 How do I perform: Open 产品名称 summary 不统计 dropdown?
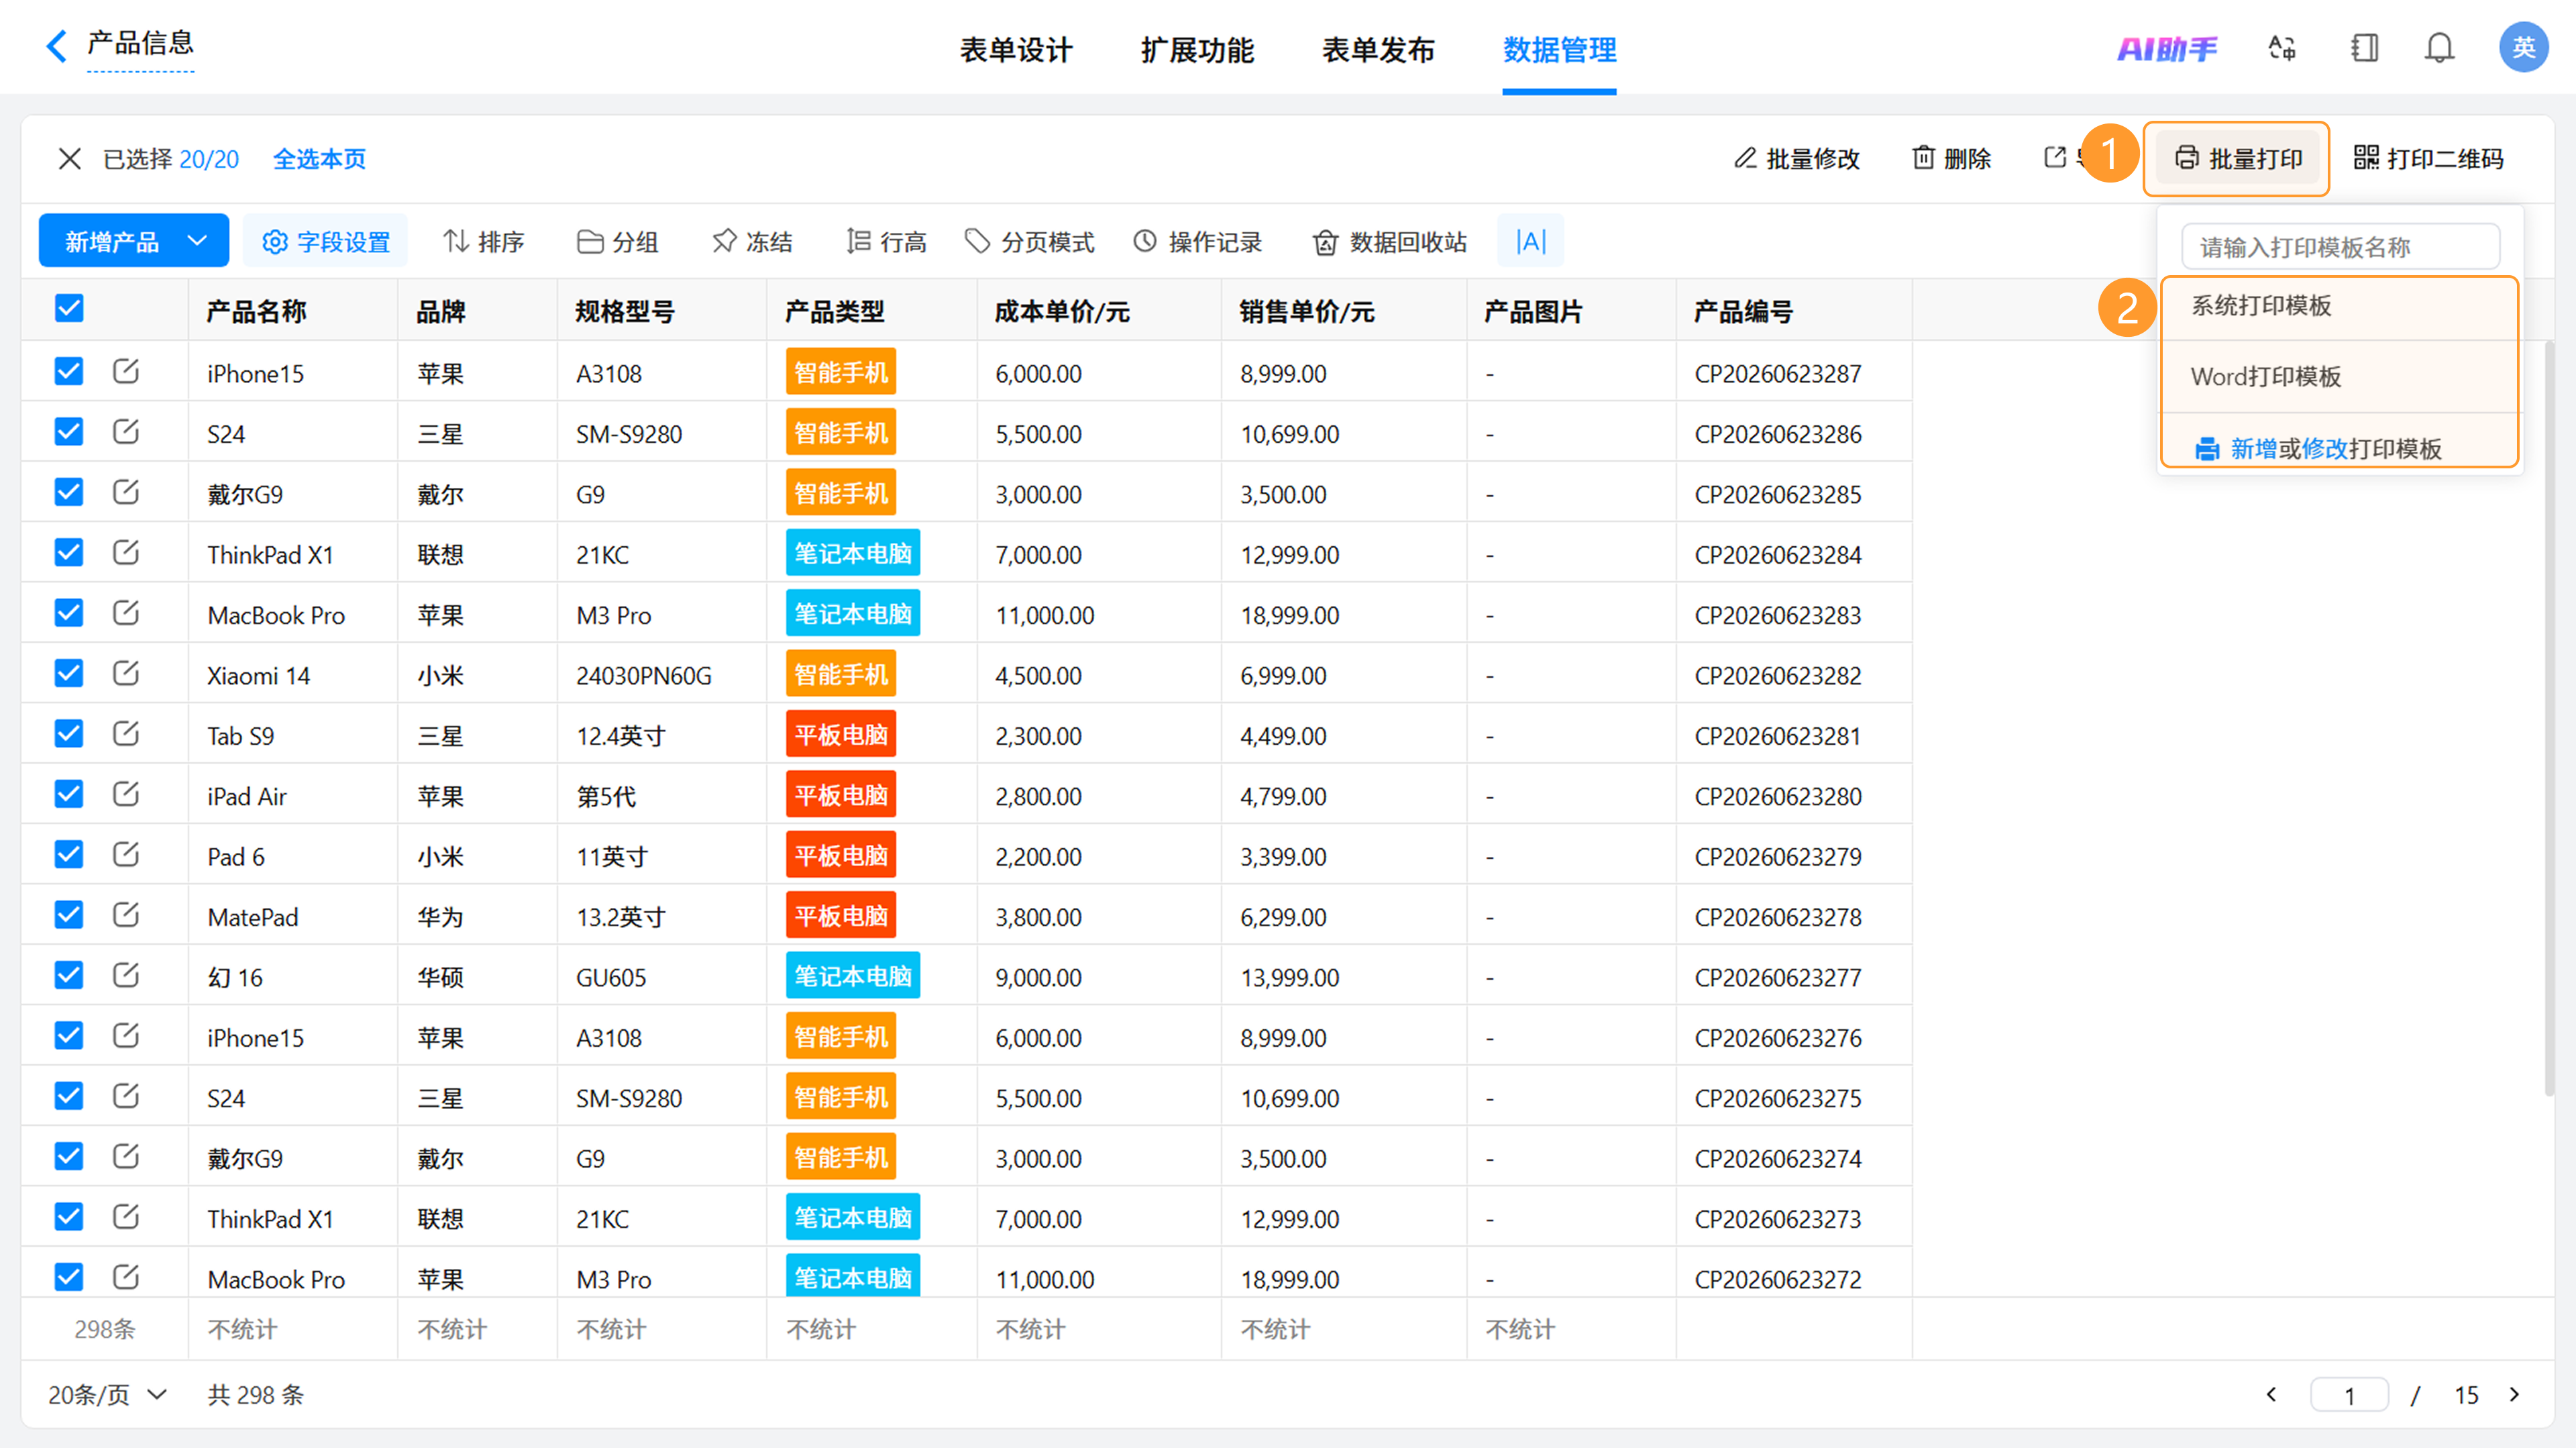point(243,1330)
